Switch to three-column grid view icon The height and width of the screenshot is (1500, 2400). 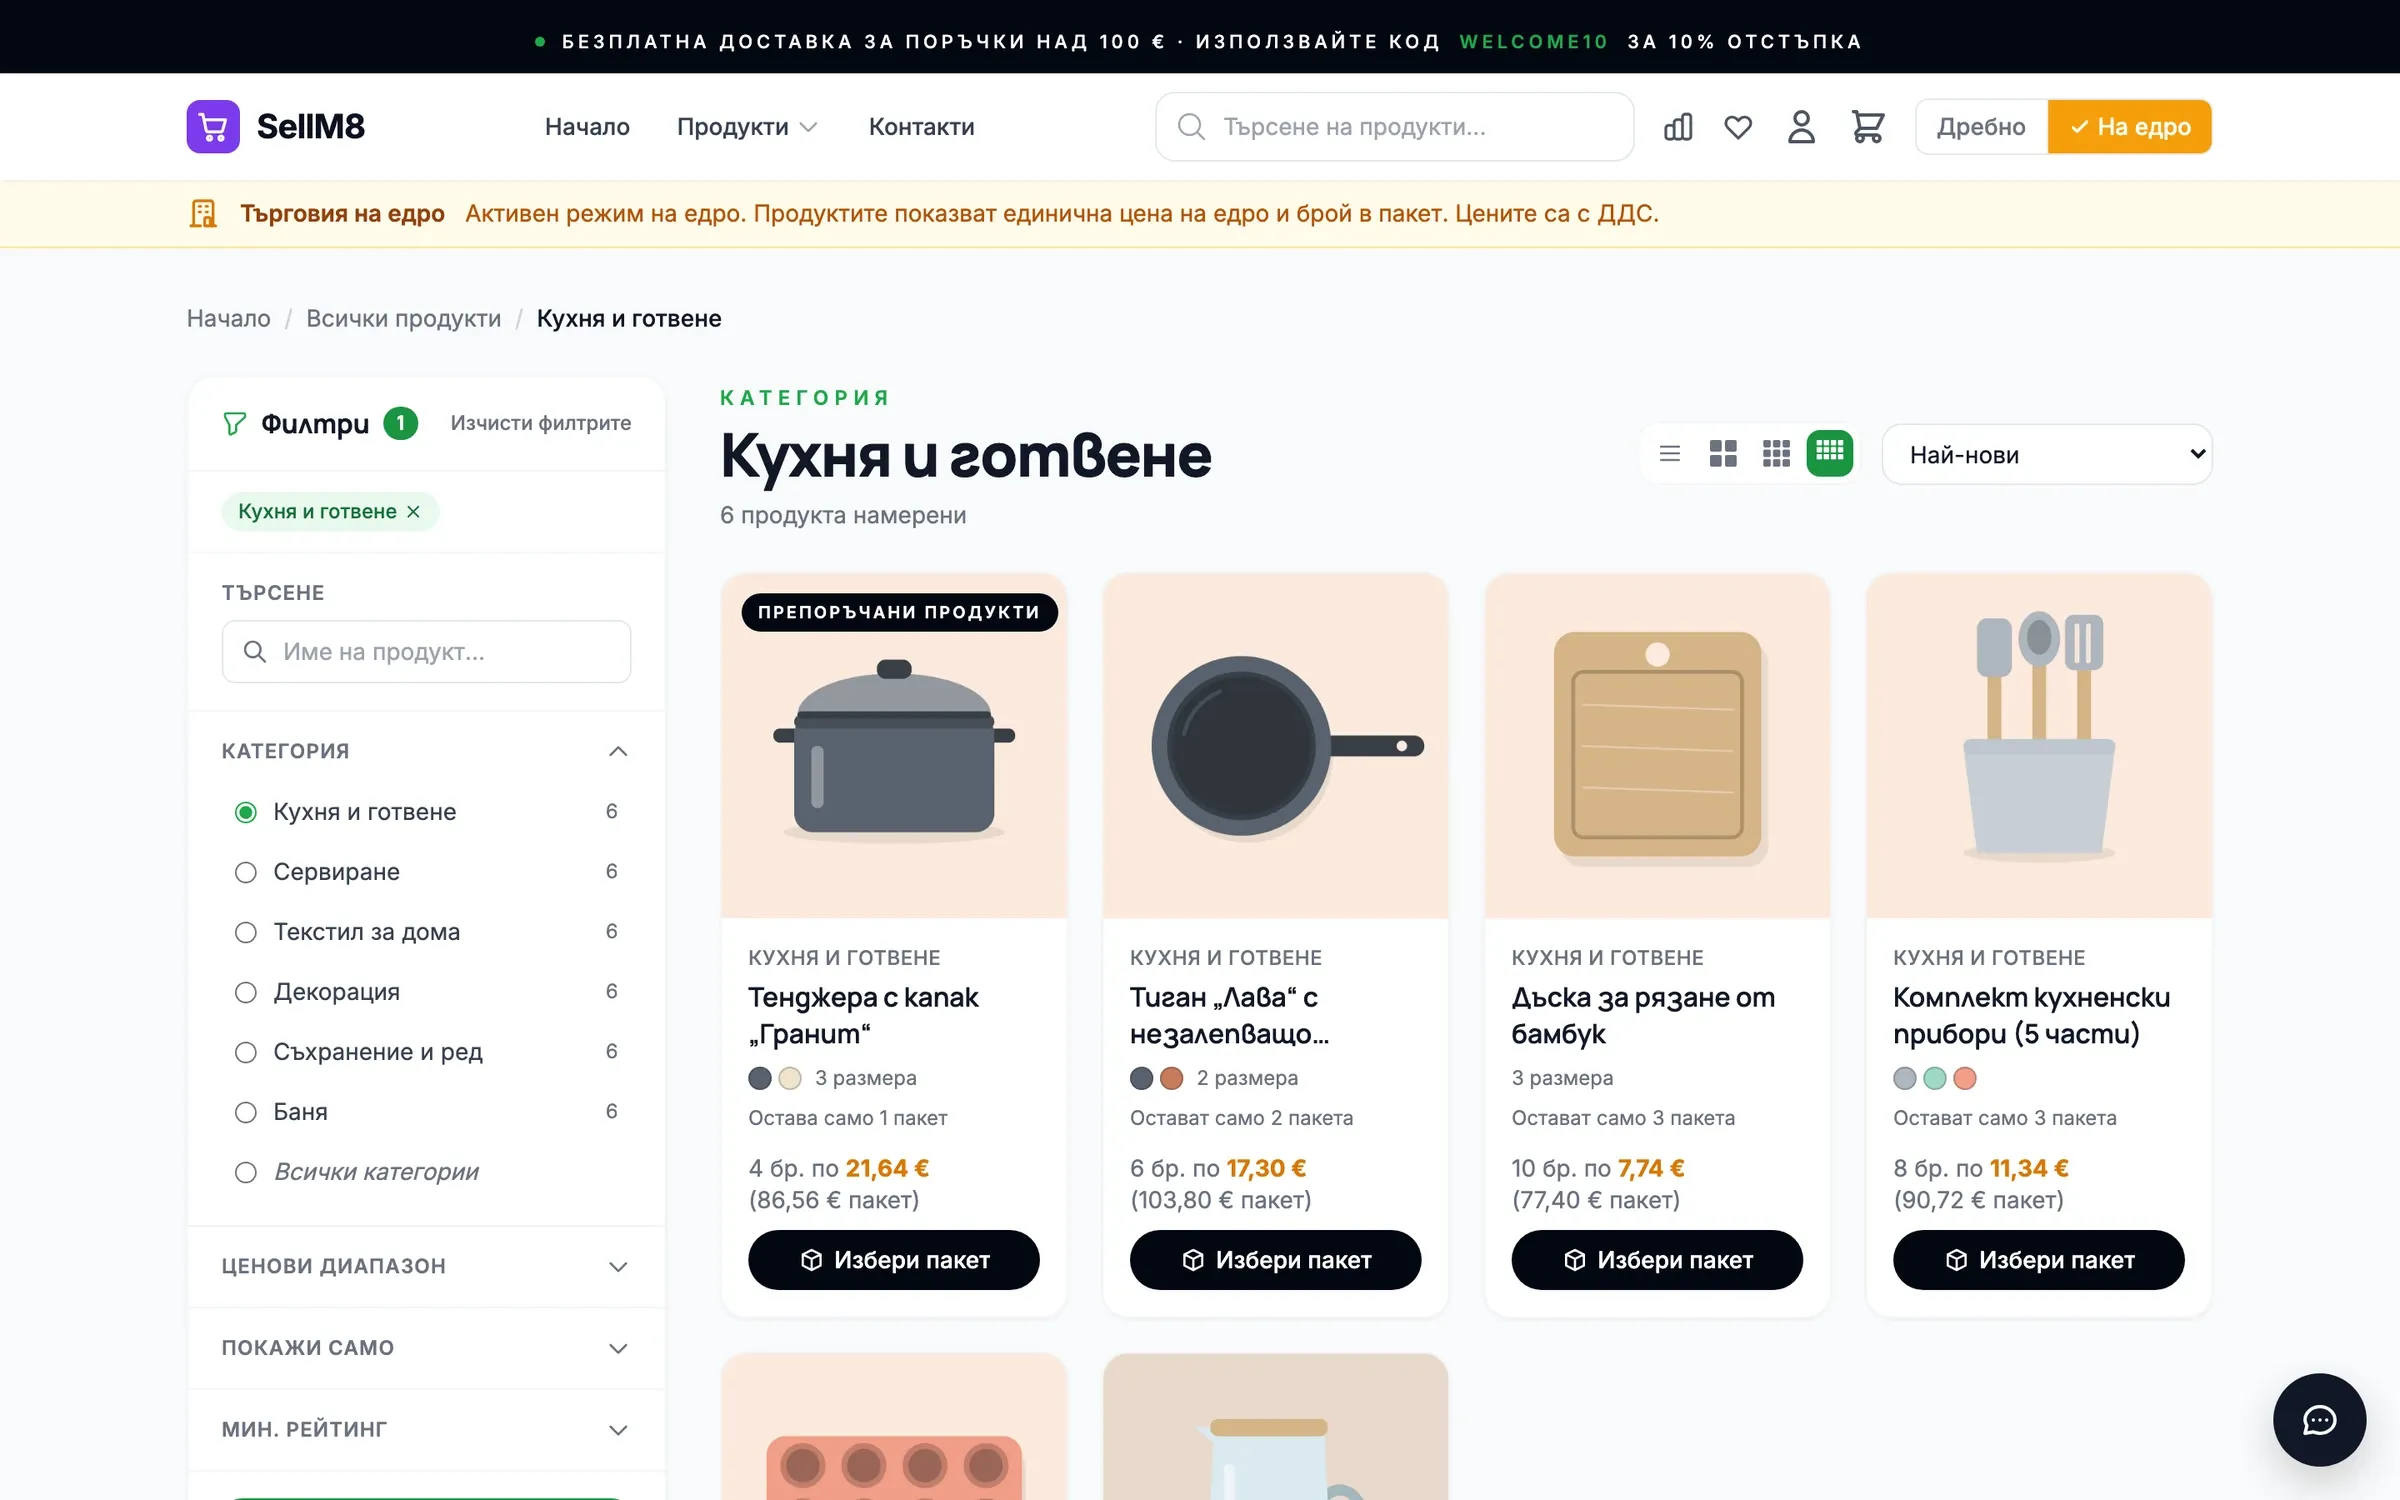click(x=1776, y=454)
